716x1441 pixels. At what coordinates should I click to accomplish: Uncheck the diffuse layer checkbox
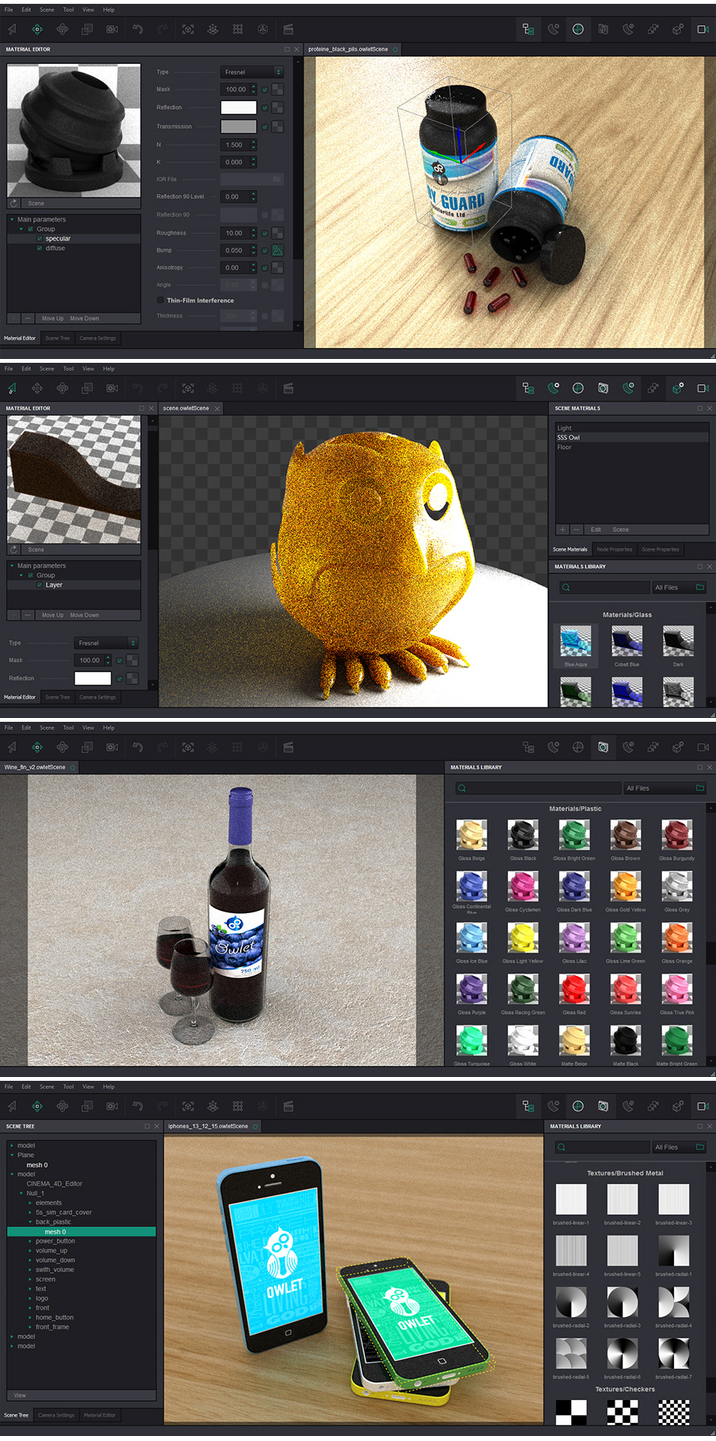(39, 248)
